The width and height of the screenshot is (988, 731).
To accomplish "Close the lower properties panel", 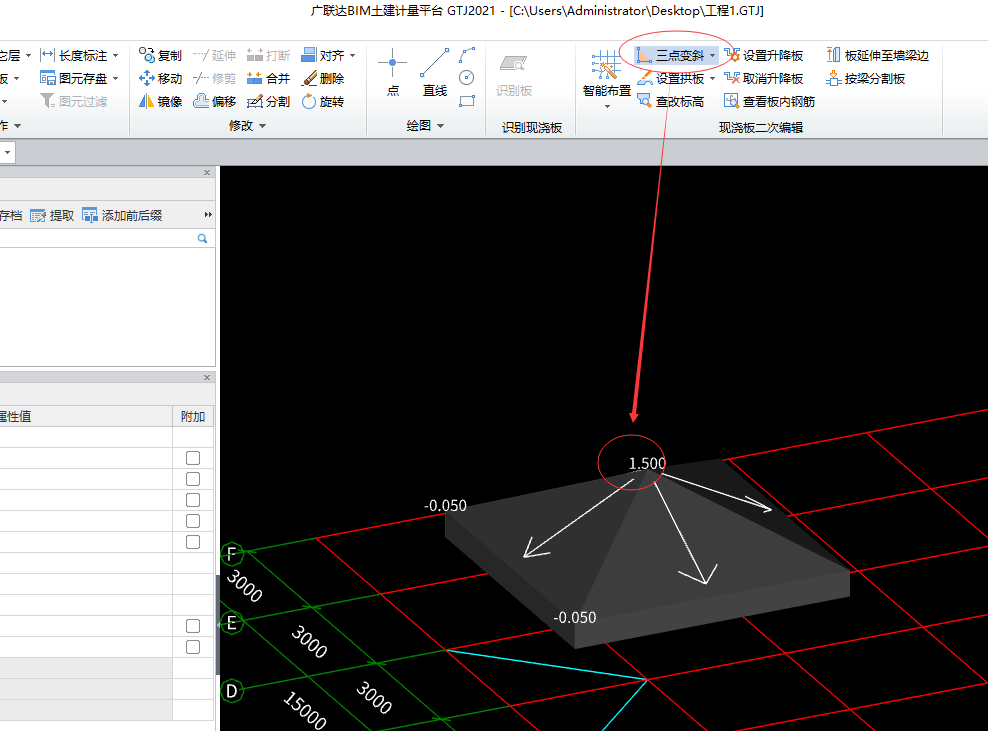I will click(207, 377).
